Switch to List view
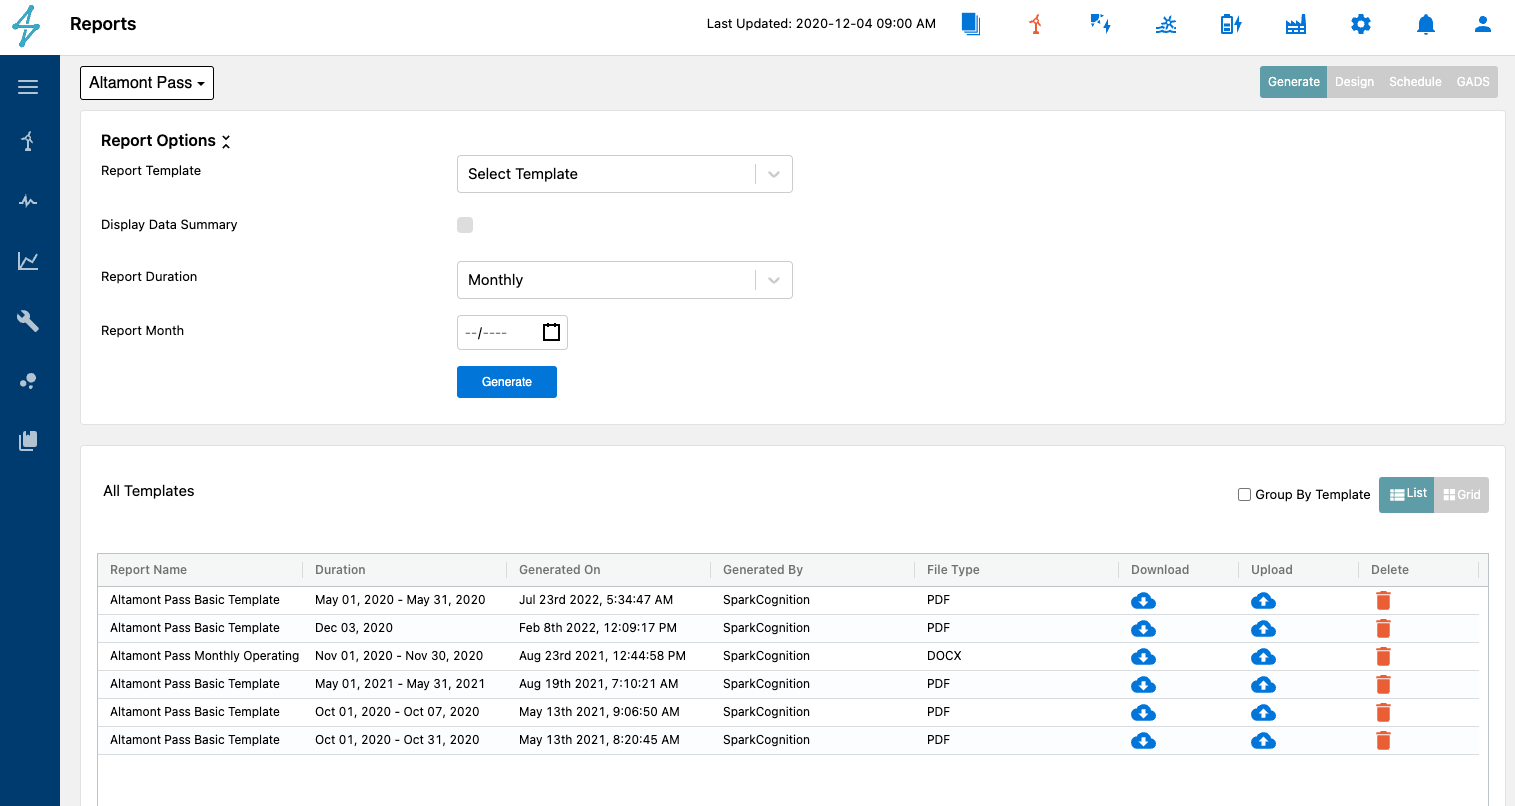Viewport: 1515px width, 806px height. (1407, 494)
